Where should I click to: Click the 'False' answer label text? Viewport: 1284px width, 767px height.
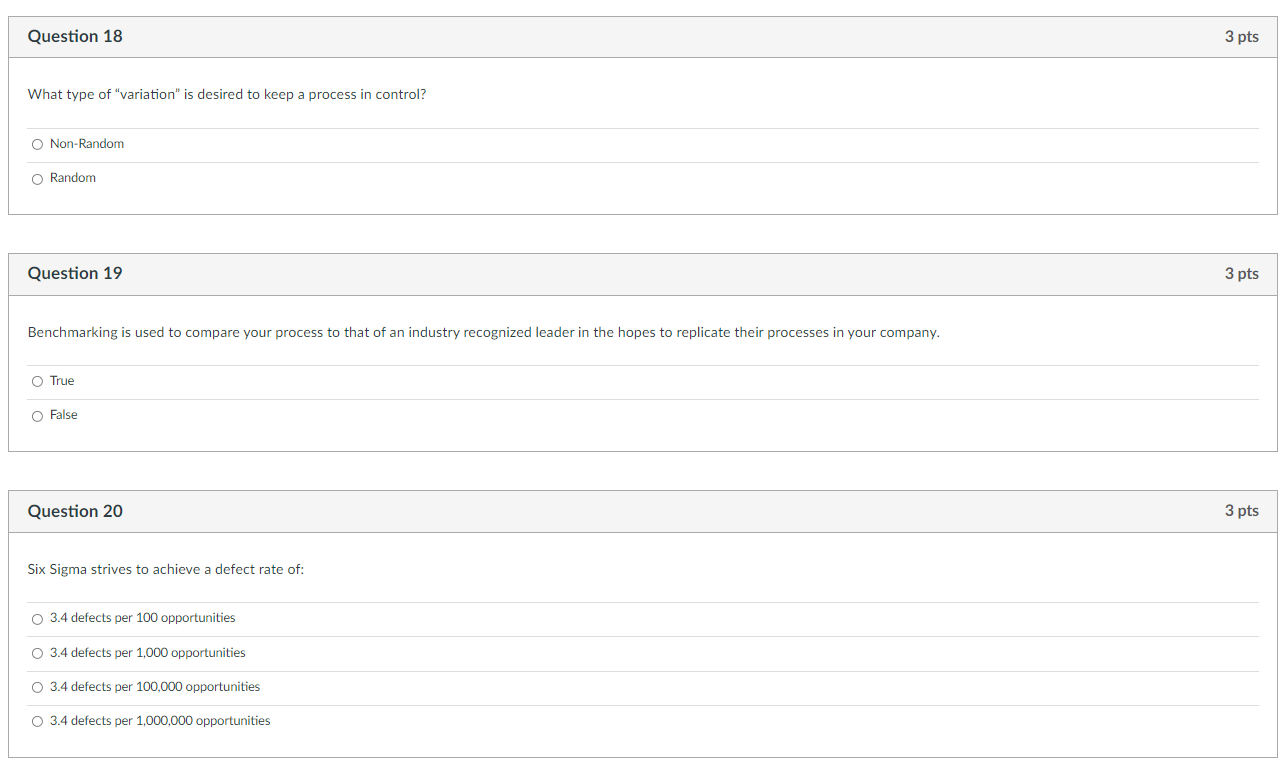click(64, 415)
